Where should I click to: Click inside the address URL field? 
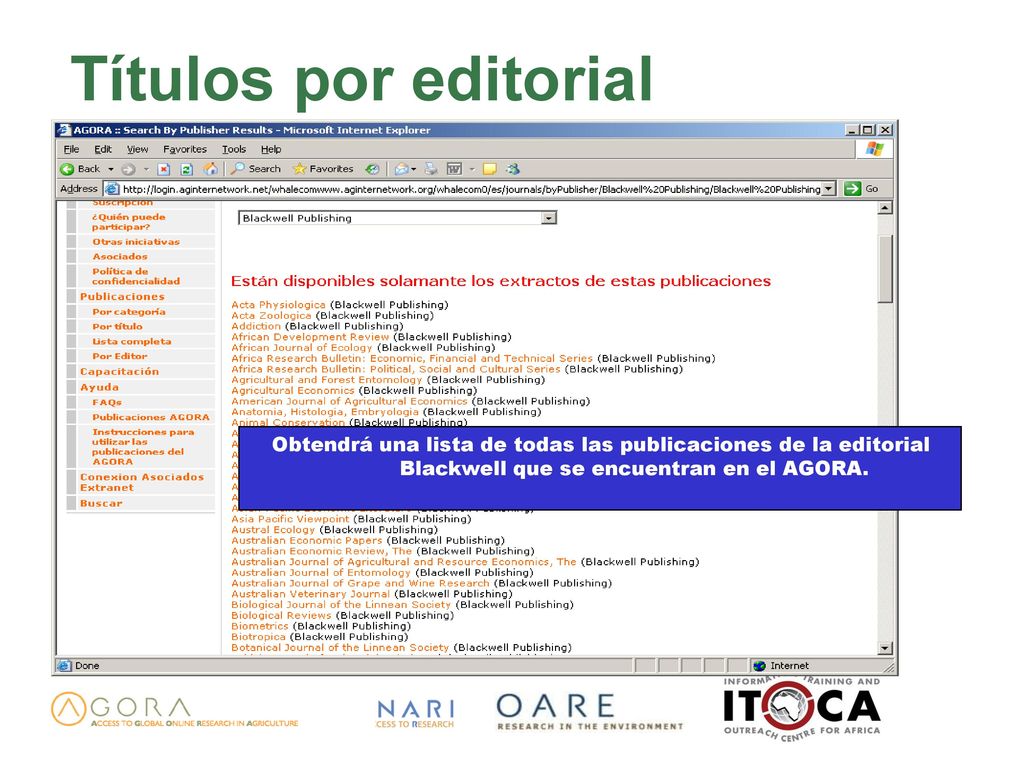471,189
